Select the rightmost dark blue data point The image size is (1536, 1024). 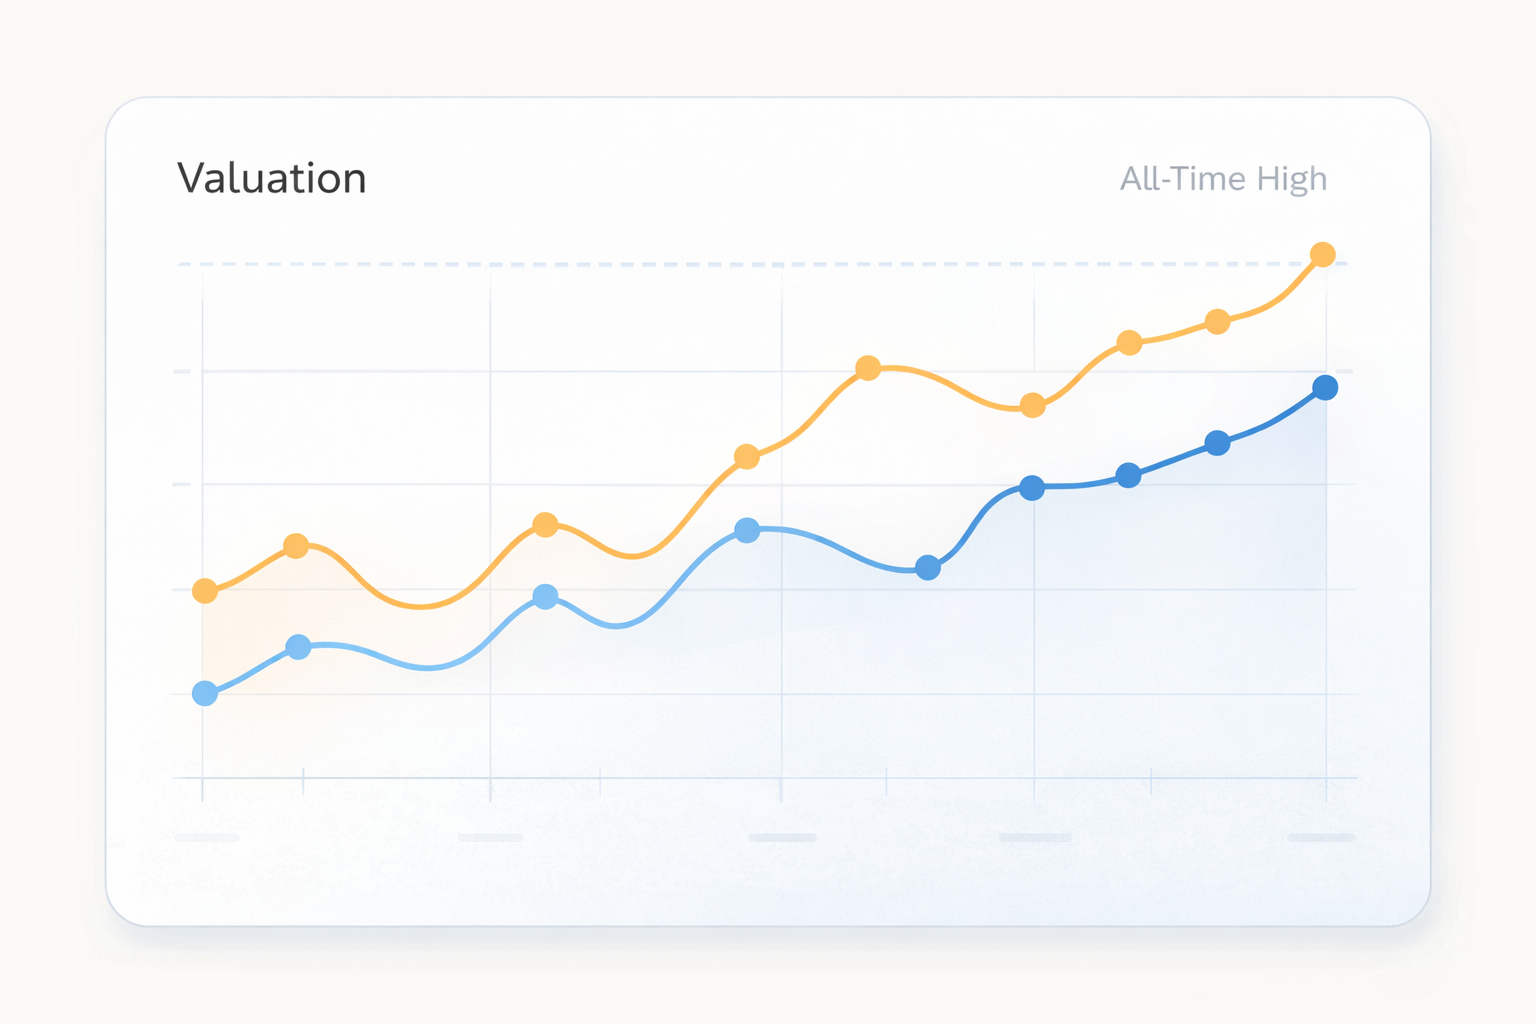(1325, 388)
